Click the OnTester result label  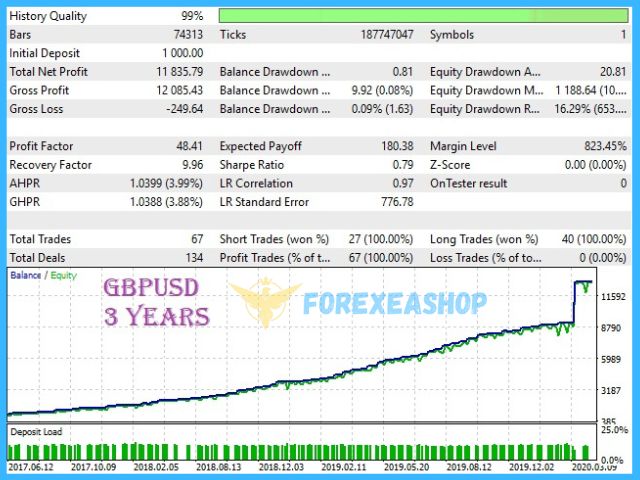point(469,184)
